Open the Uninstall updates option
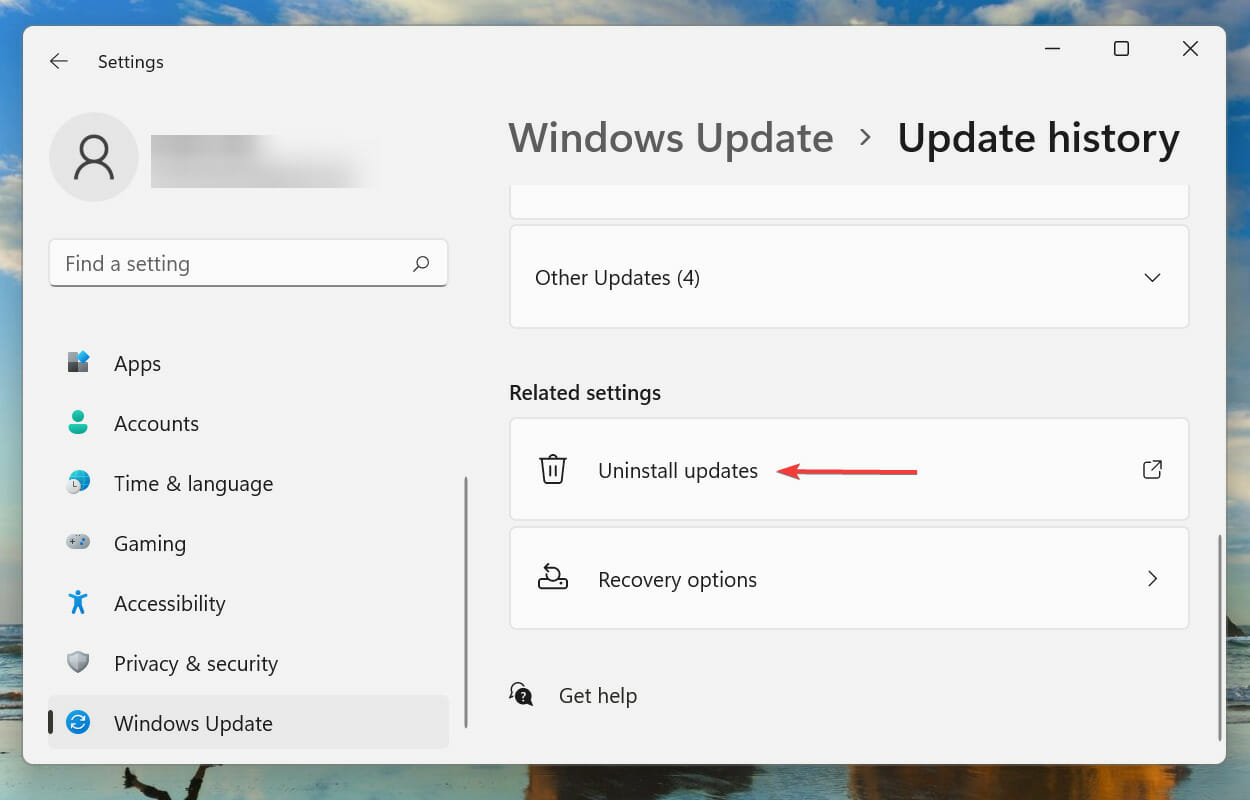The width and height of the screenshot is (1250, 800). [x=849, y=469]
